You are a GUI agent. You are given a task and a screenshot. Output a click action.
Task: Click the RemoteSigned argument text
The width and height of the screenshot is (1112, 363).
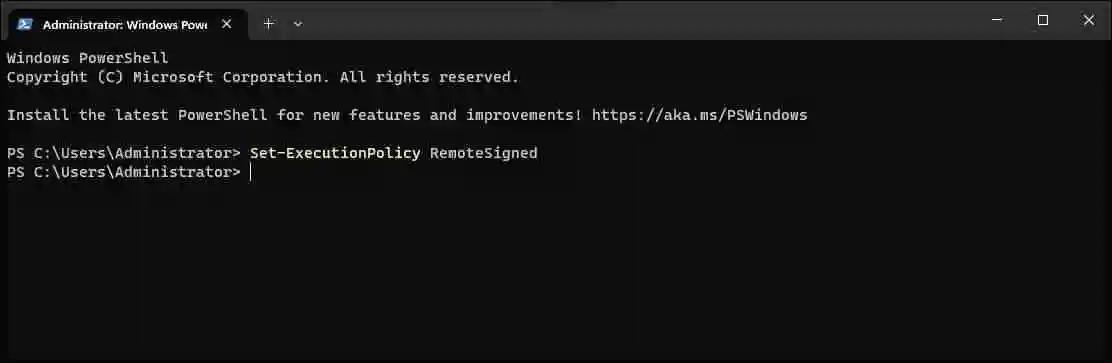[x=484, y=153]
